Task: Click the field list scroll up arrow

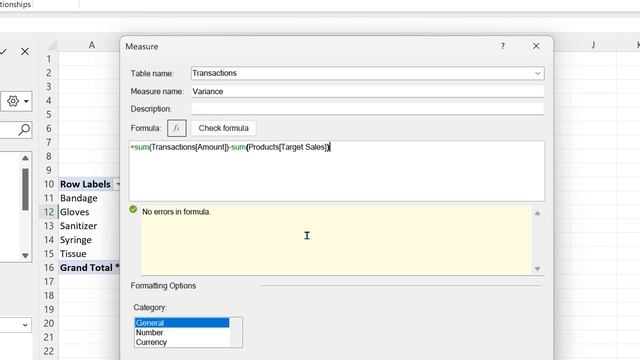Action: [x=25, y=158]
